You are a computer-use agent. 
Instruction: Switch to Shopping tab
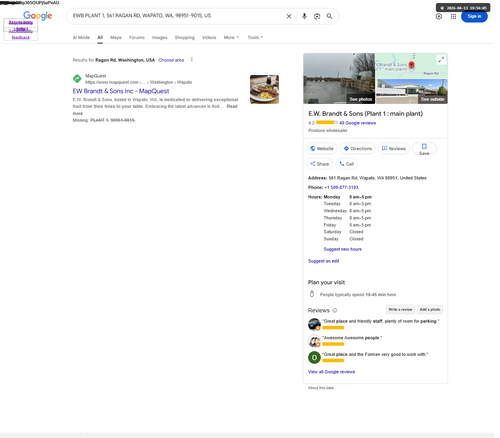tap(185, 38)
